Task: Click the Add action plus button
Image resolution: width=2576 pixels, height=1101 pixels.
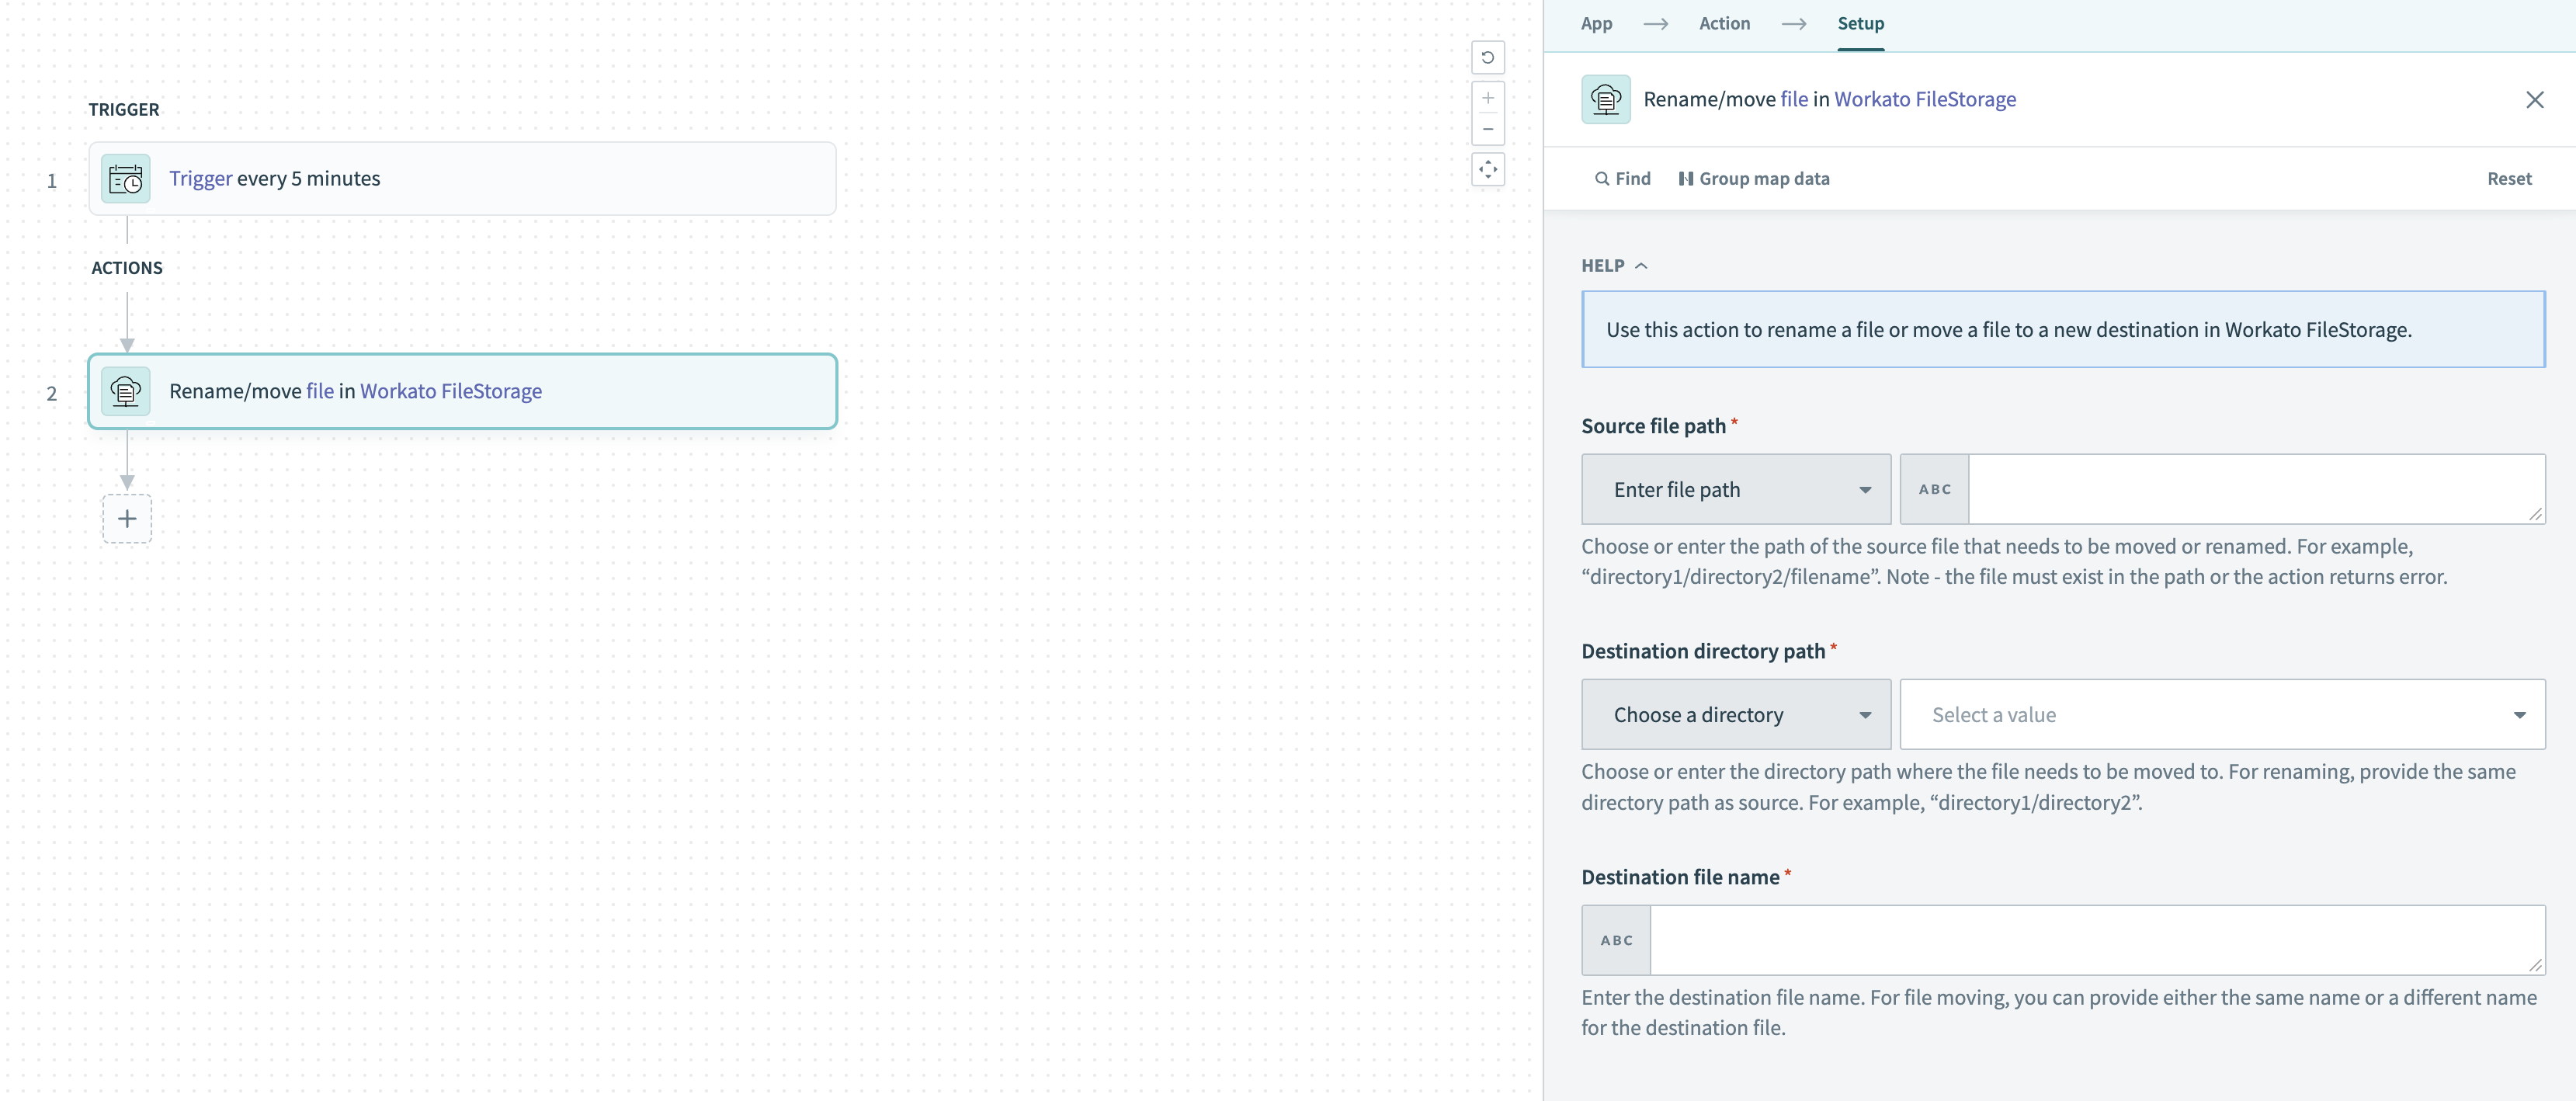Action: point(127,518)
